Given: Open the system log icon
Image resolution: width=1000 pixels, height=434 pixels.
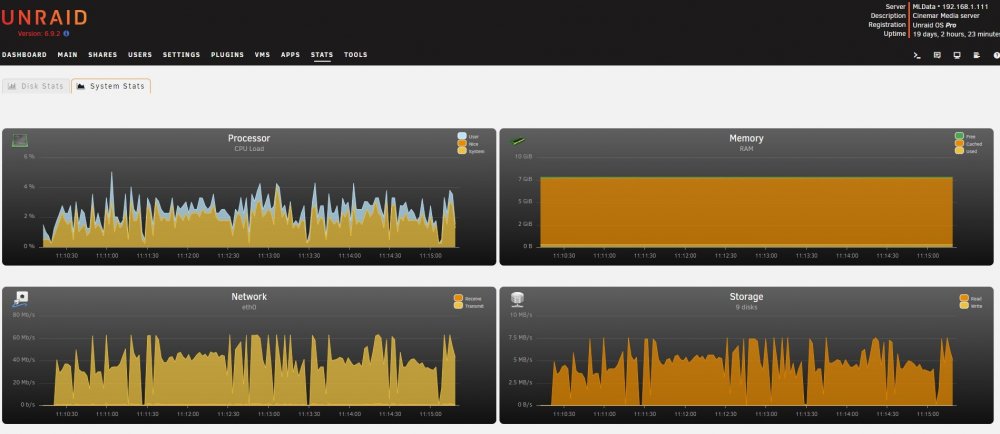Looking at the screenshot, I should (x=976, y=55).
